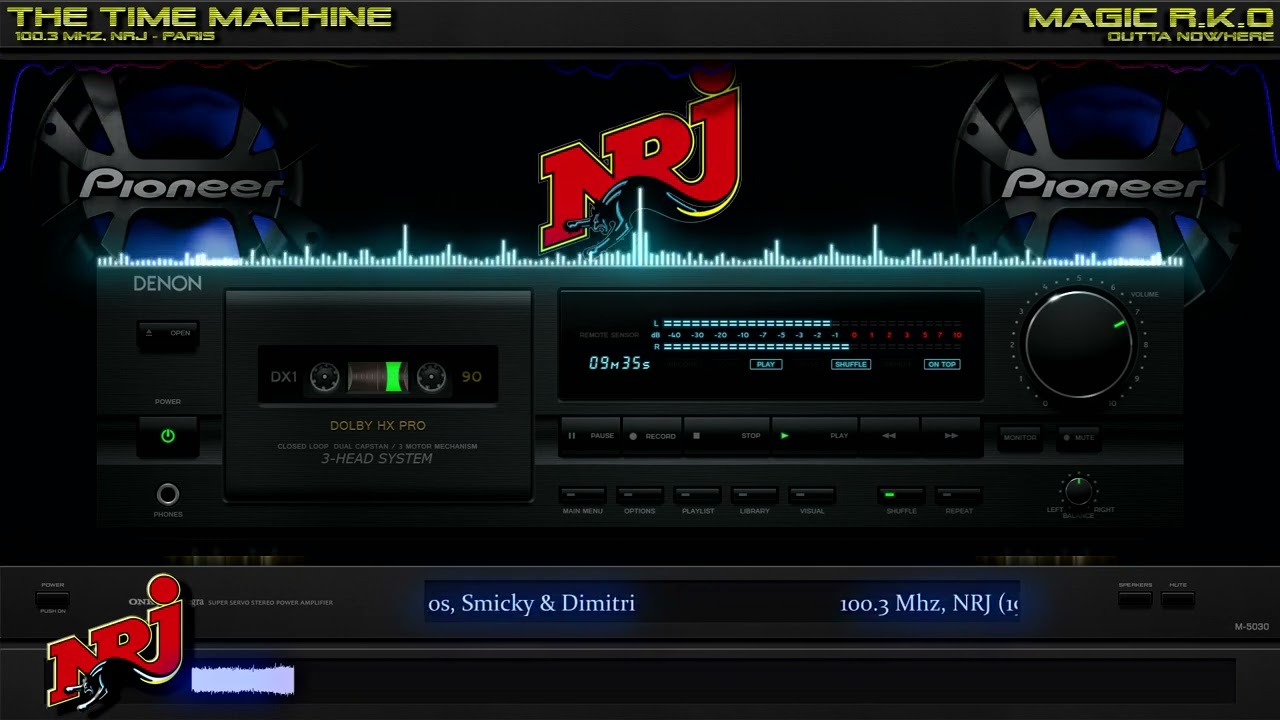This screenshot has width=1280, height=720.
Task: Click the DENON brand label
Action: pyautogui.click(x=167, y=284)
